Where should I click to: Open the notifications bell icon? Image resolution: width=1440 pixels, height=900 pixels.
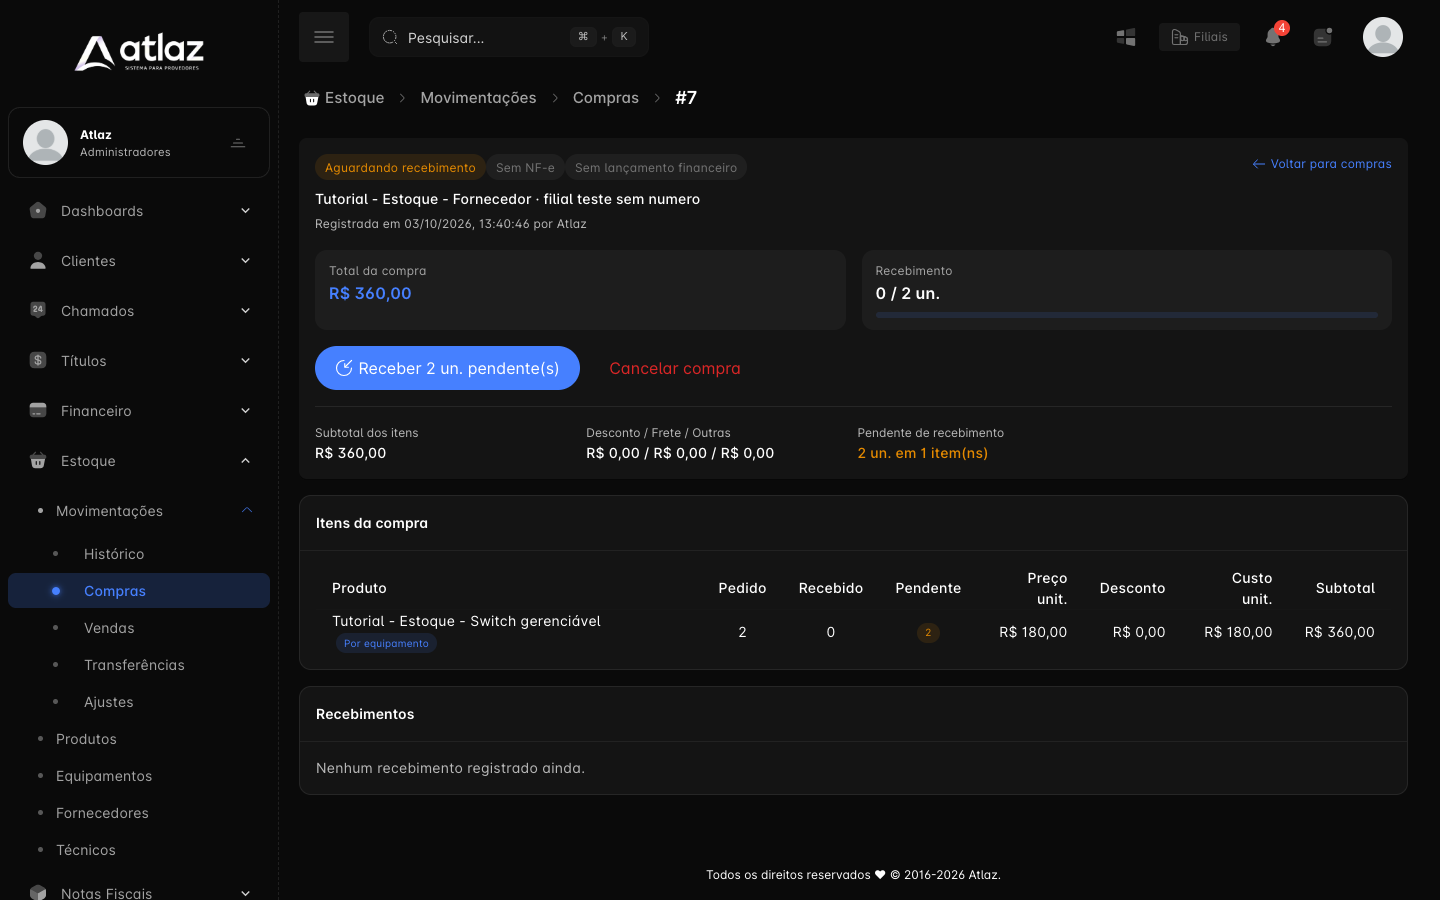click(1273, 37)
